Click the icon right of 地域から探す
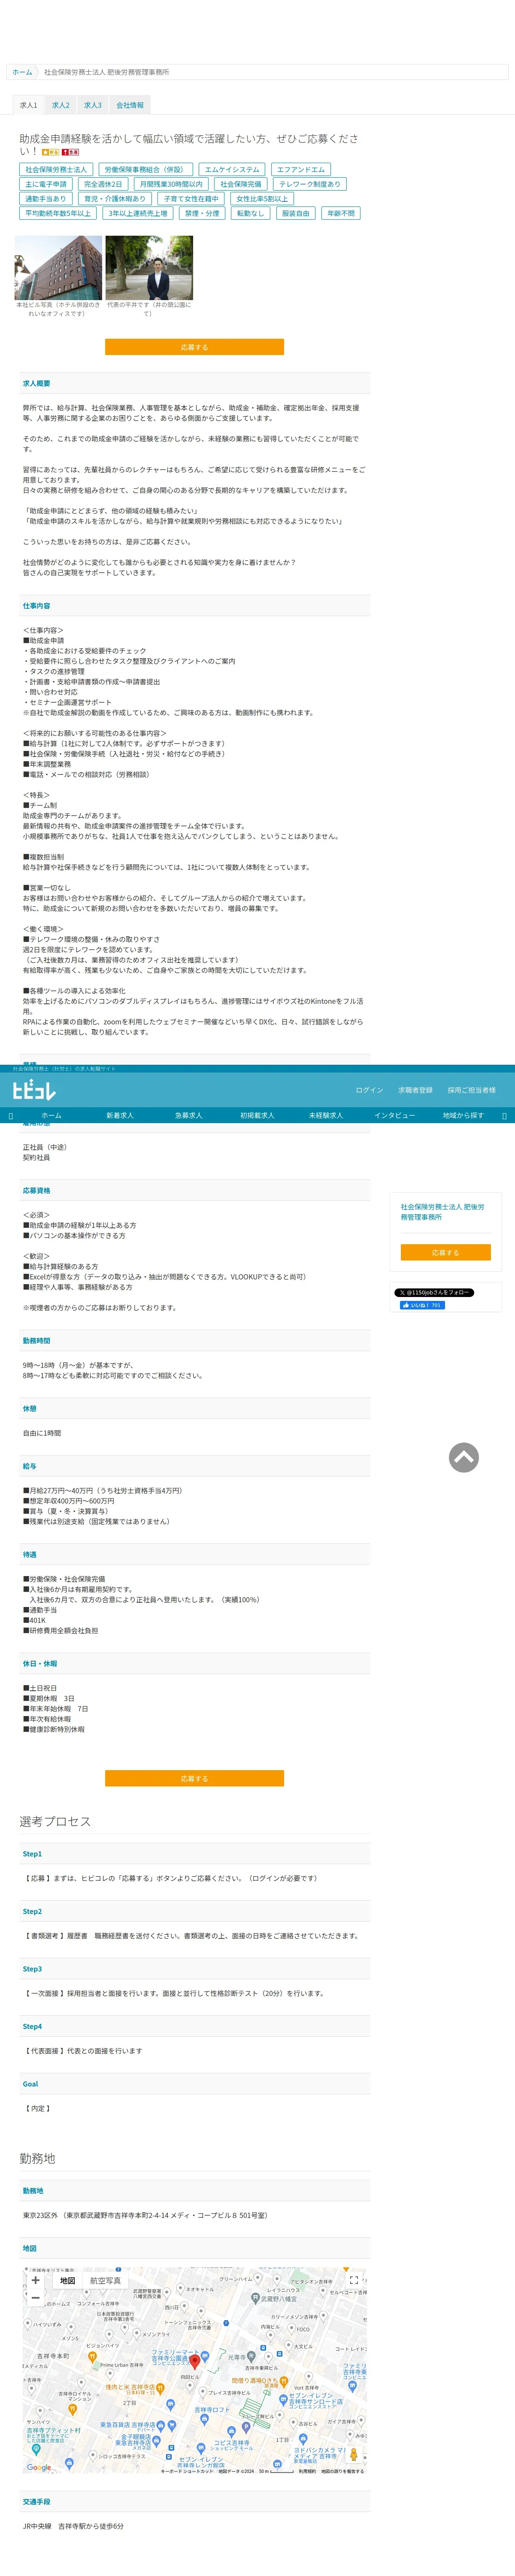This screenshot has width=515, height=2576. pyautogui.click(x=504, y=1115)
